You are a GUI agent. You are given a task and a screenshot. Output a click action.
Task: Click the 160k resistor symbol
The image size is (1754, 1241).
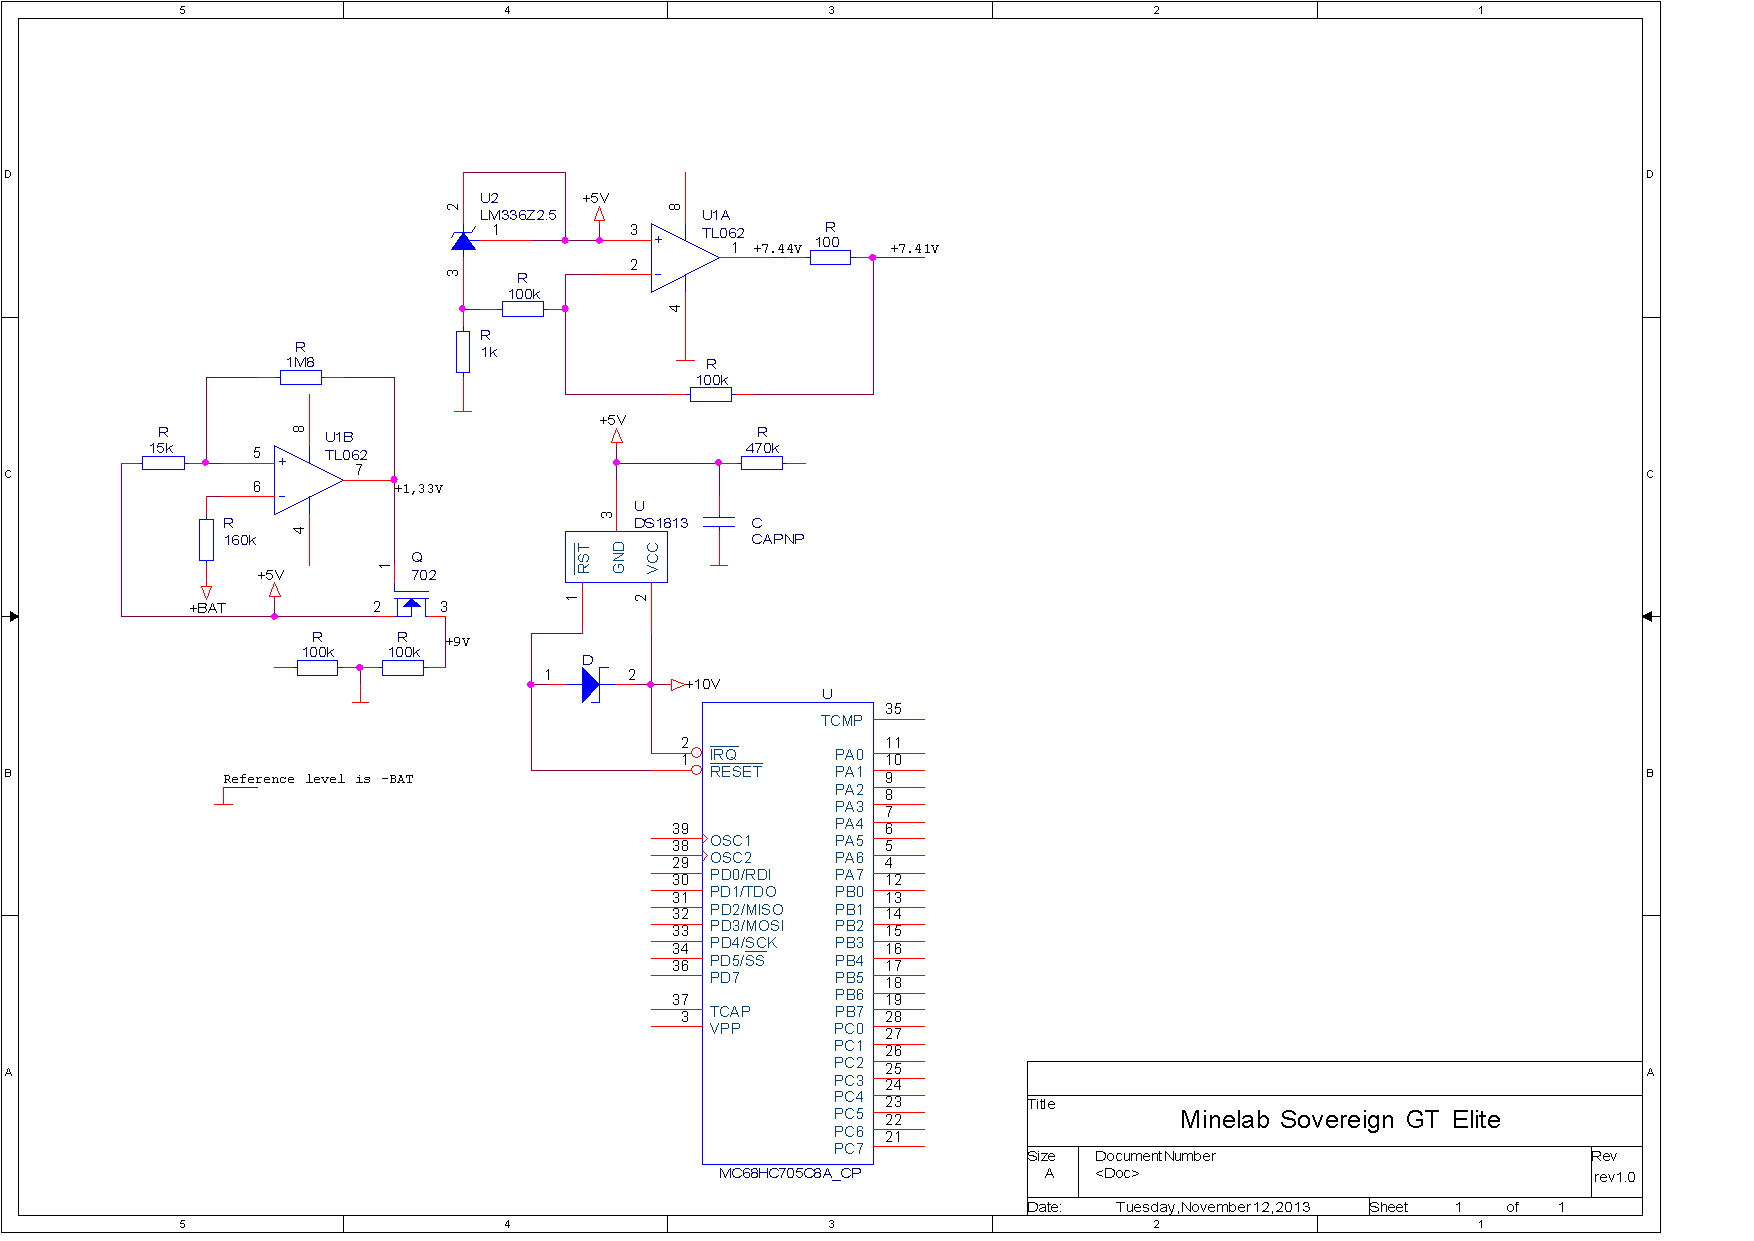(206, 540)
